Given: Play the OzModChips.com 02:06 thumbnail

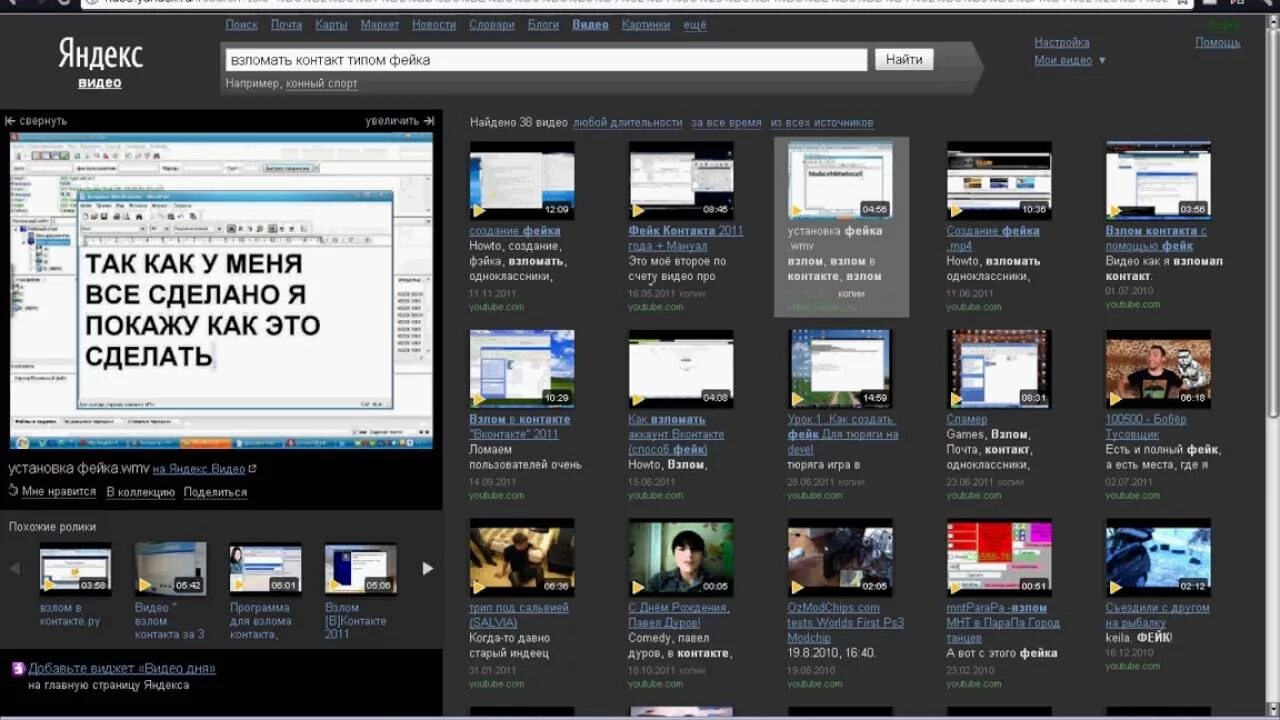Looking at the screenshot, I should click(x=840, y=557).
